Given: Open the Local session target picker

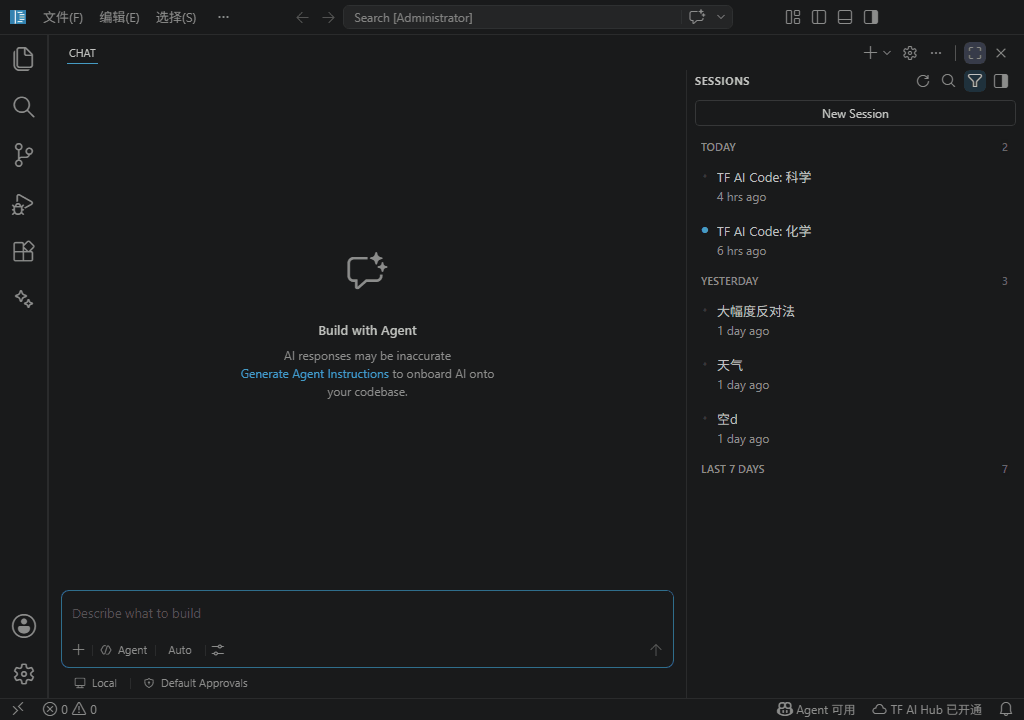Looking at the screenshot, I should pos(95,683).
